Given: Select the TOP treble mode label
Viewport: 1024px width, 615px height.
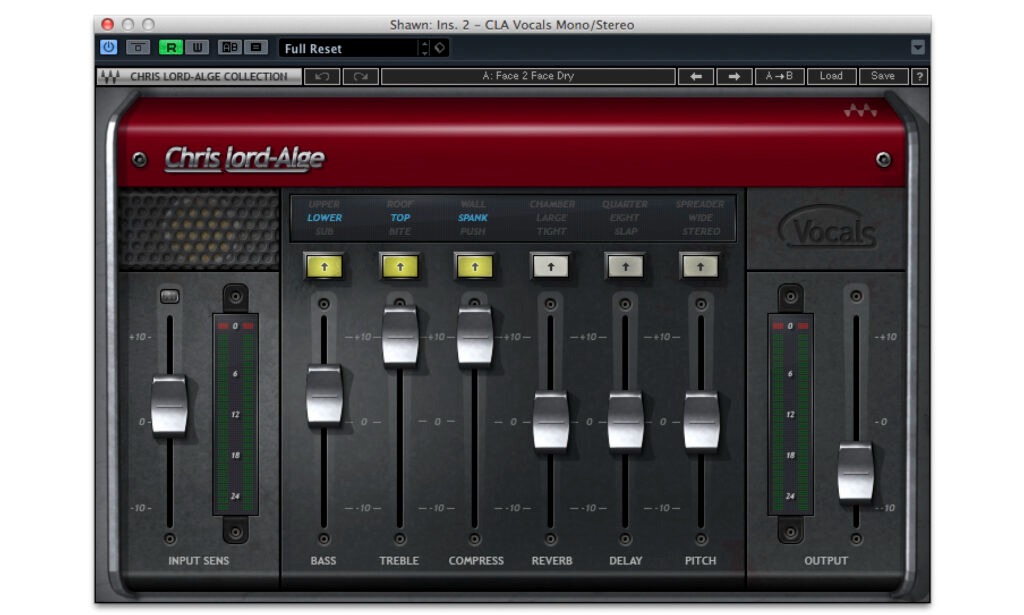Looking at the screenshot, I should click(x=400, y=218).
